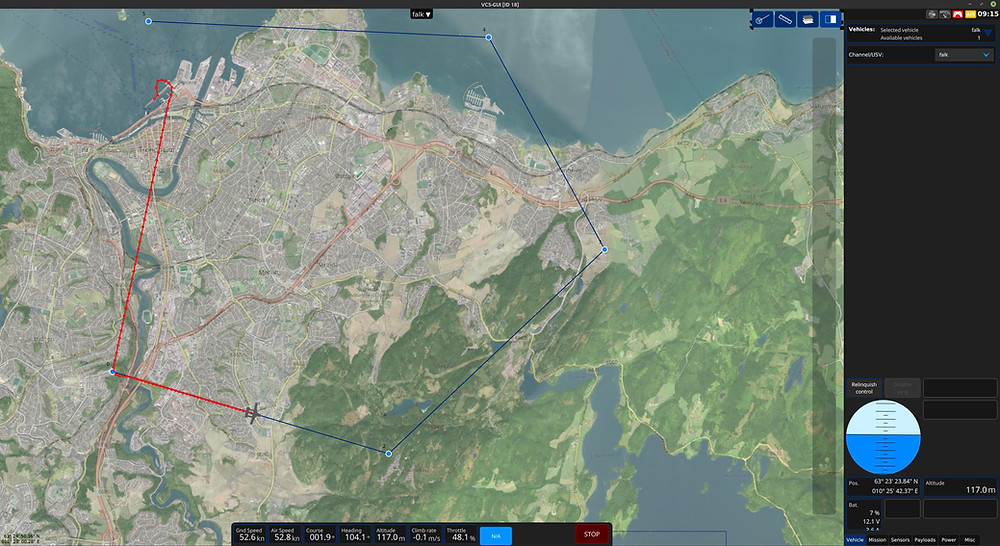
Task: Click the blue N/A mode button
Action: pyautogui.click(x=496, y=536)
